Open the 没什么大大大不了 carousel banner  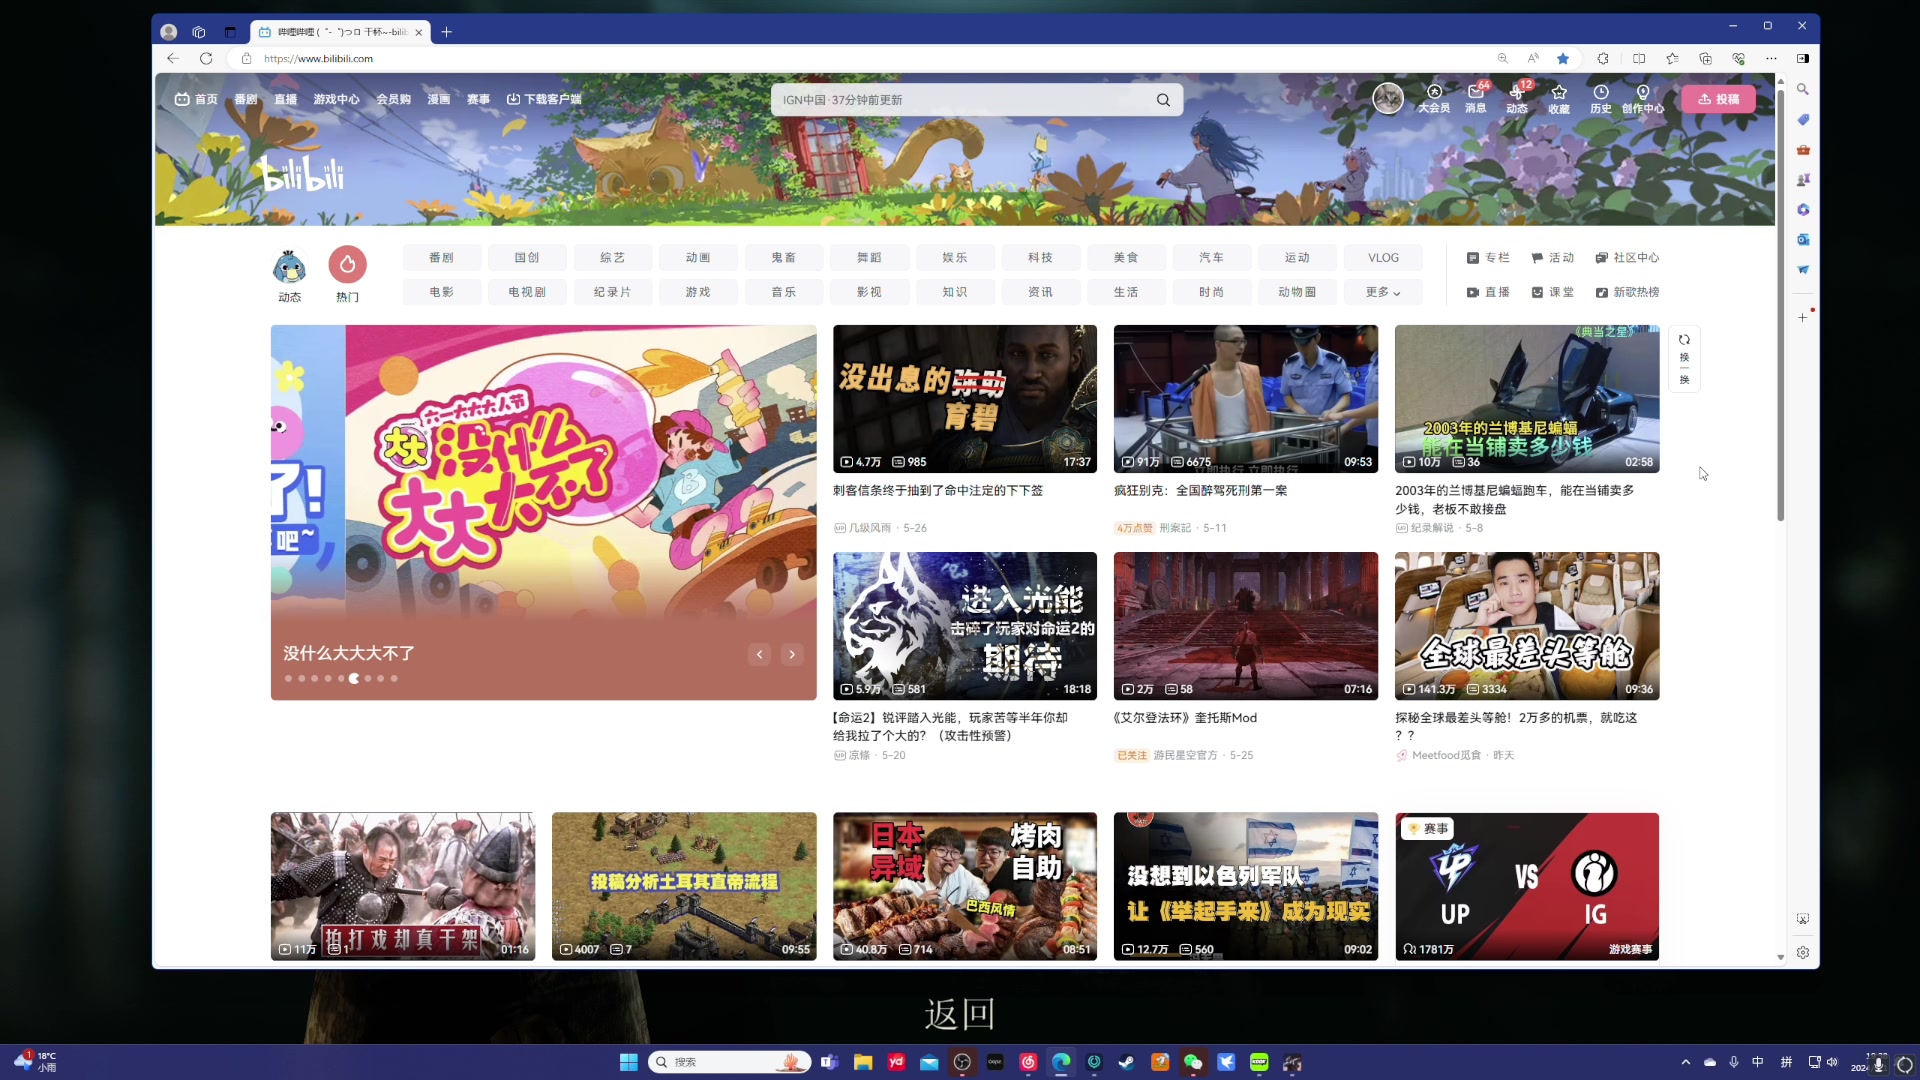click(x=543, y=512)
